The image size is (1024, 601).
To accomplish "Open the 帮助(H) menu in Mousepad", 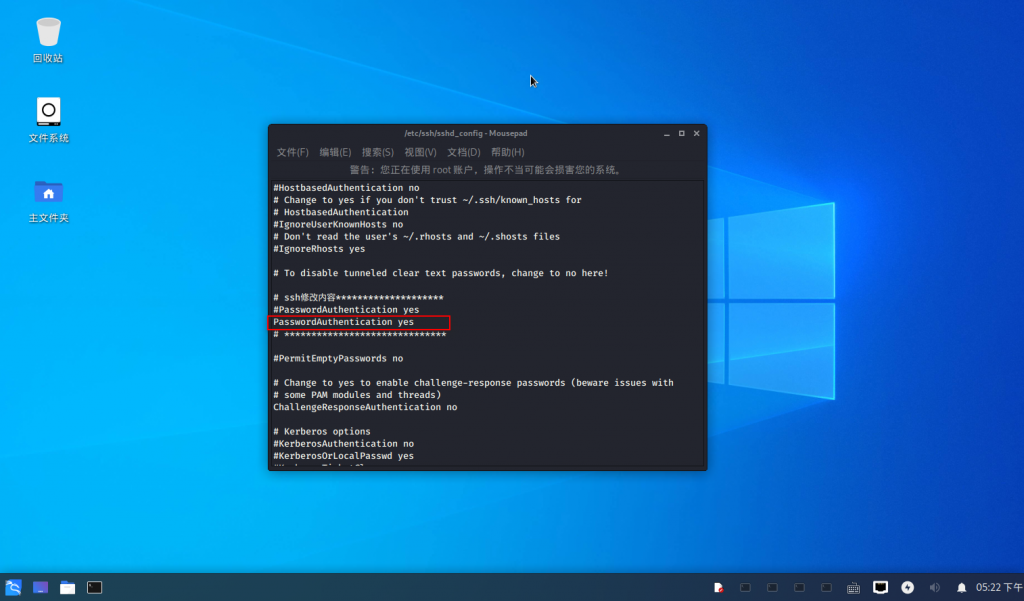I will pyautogui.click(x=507, y=152).
